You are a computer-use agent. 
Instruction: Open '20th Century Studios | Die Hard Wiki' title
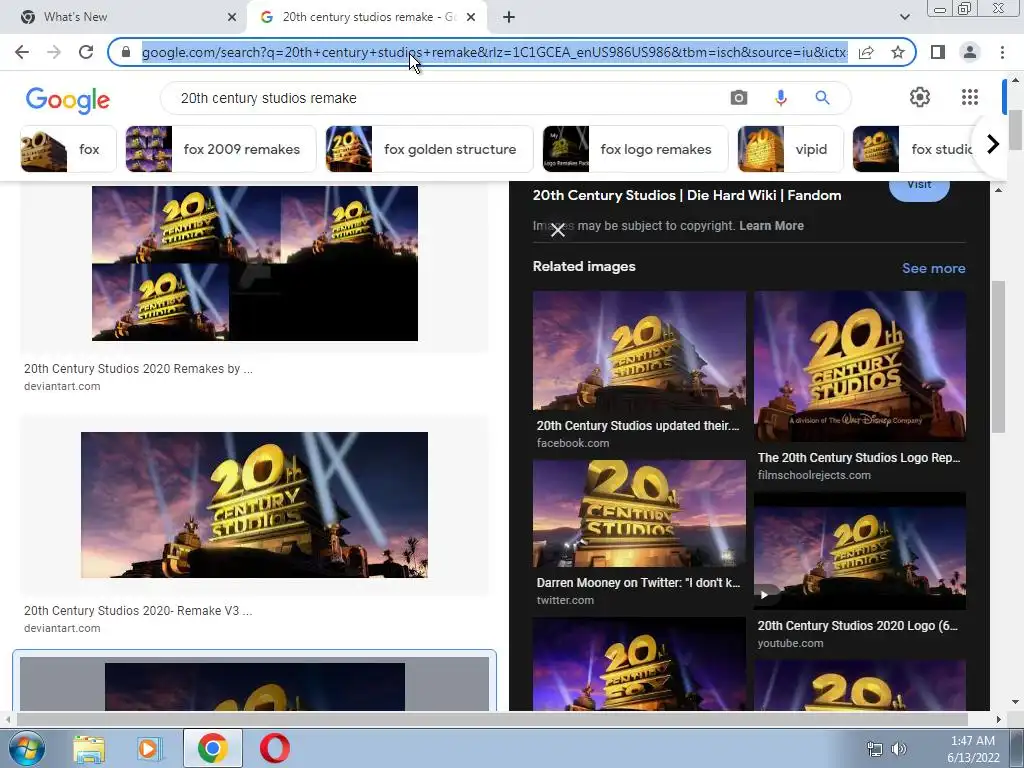click(x=686, y=195)
